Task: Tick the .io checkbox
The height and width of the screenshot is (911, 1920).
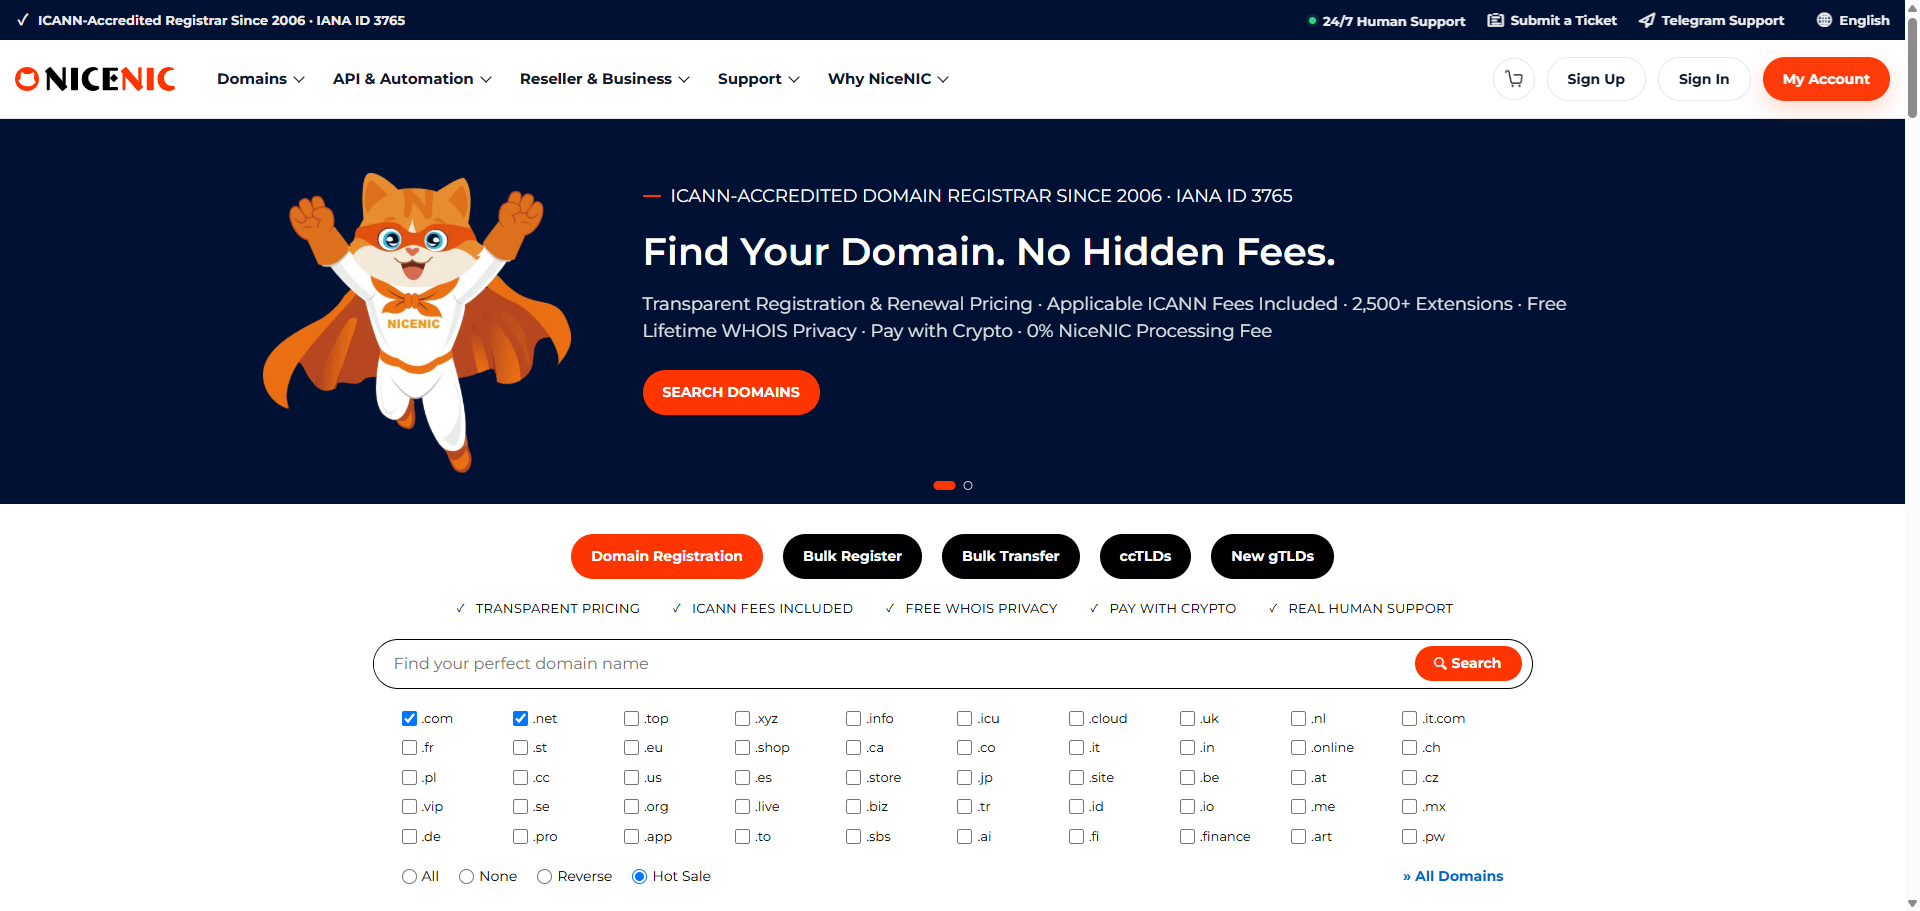Action: pos(1187,806)
